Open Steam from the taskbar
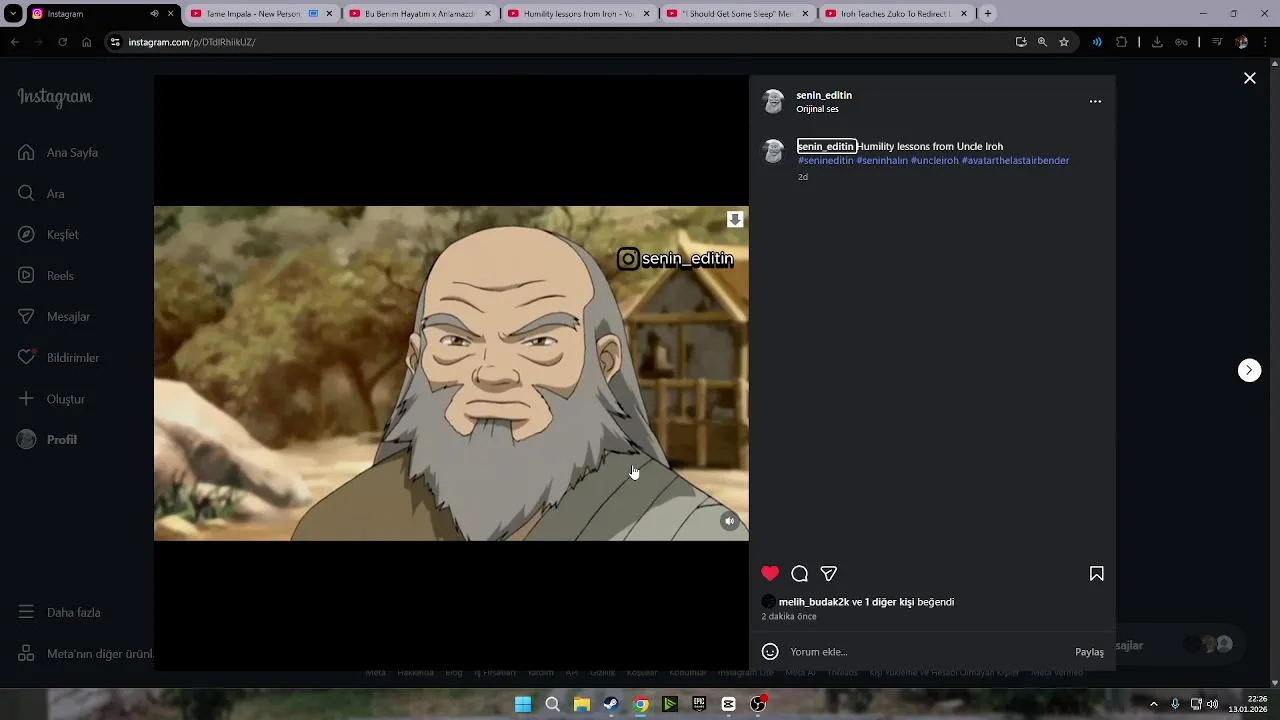The image size is (1280, 720). 611,704
